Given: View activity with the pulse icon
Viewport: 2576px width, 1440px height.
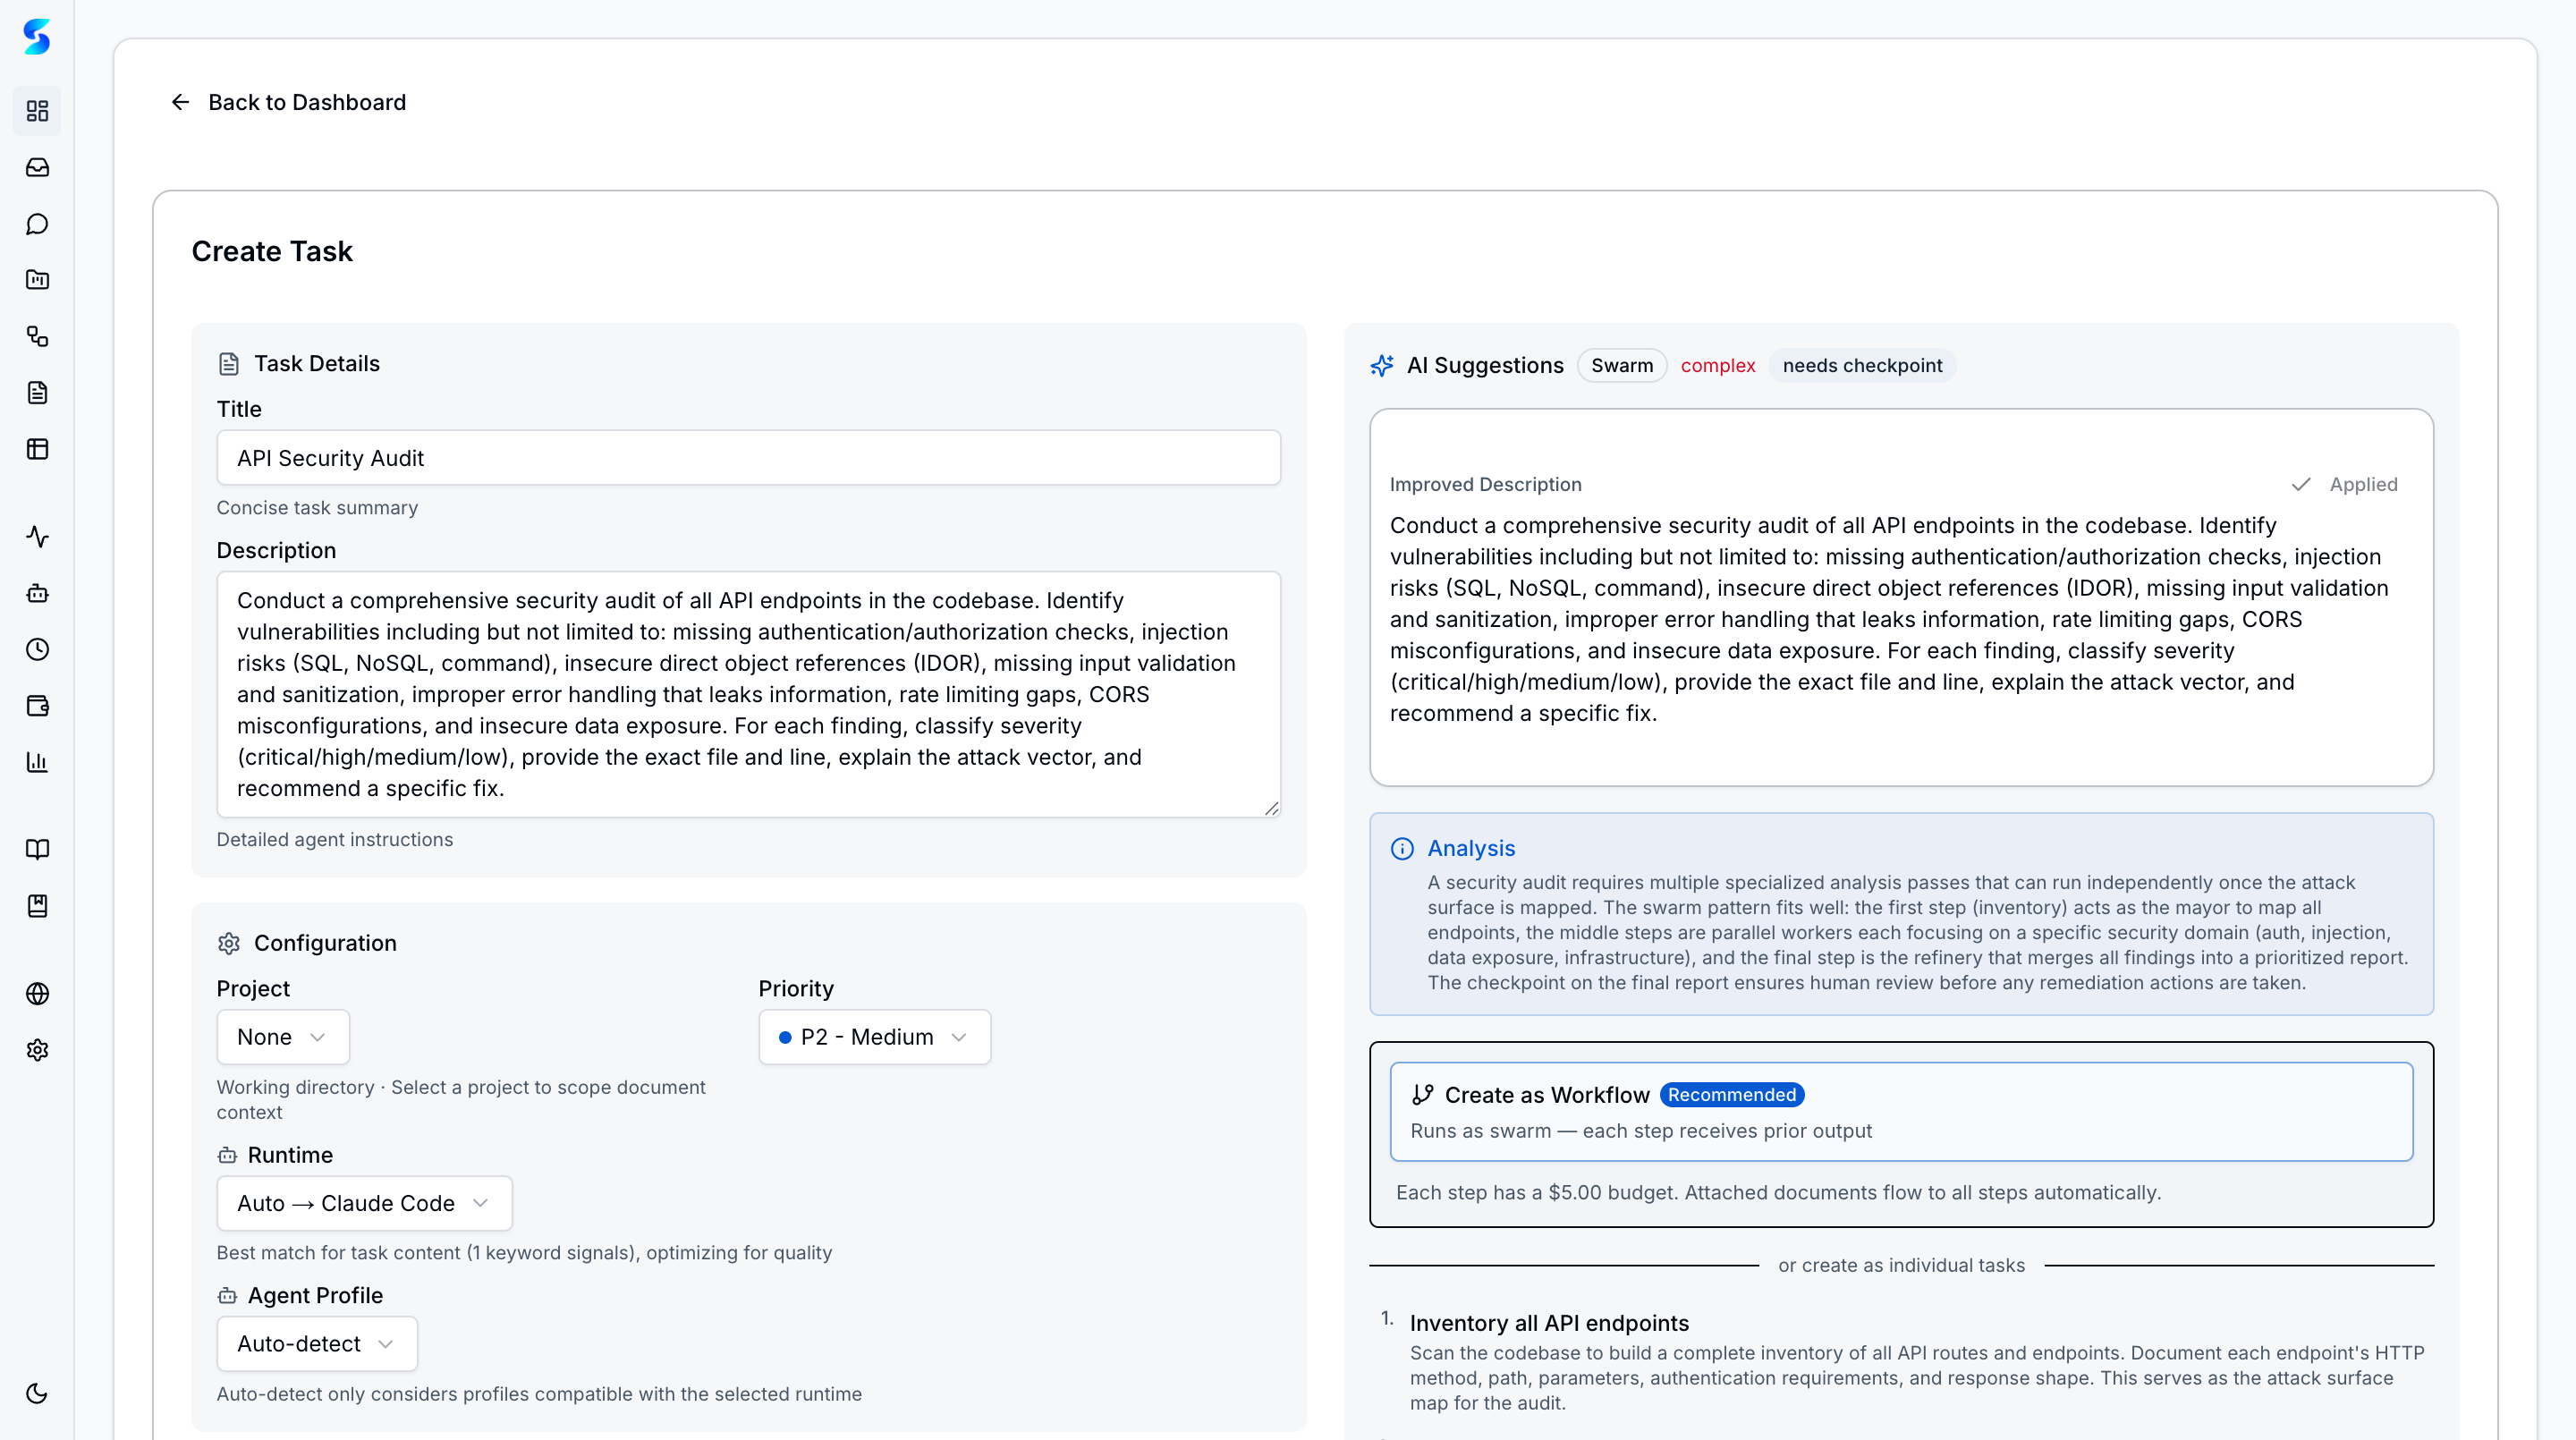Looking at the screenshot, I should pyautogui.click(x=37, y=536).
